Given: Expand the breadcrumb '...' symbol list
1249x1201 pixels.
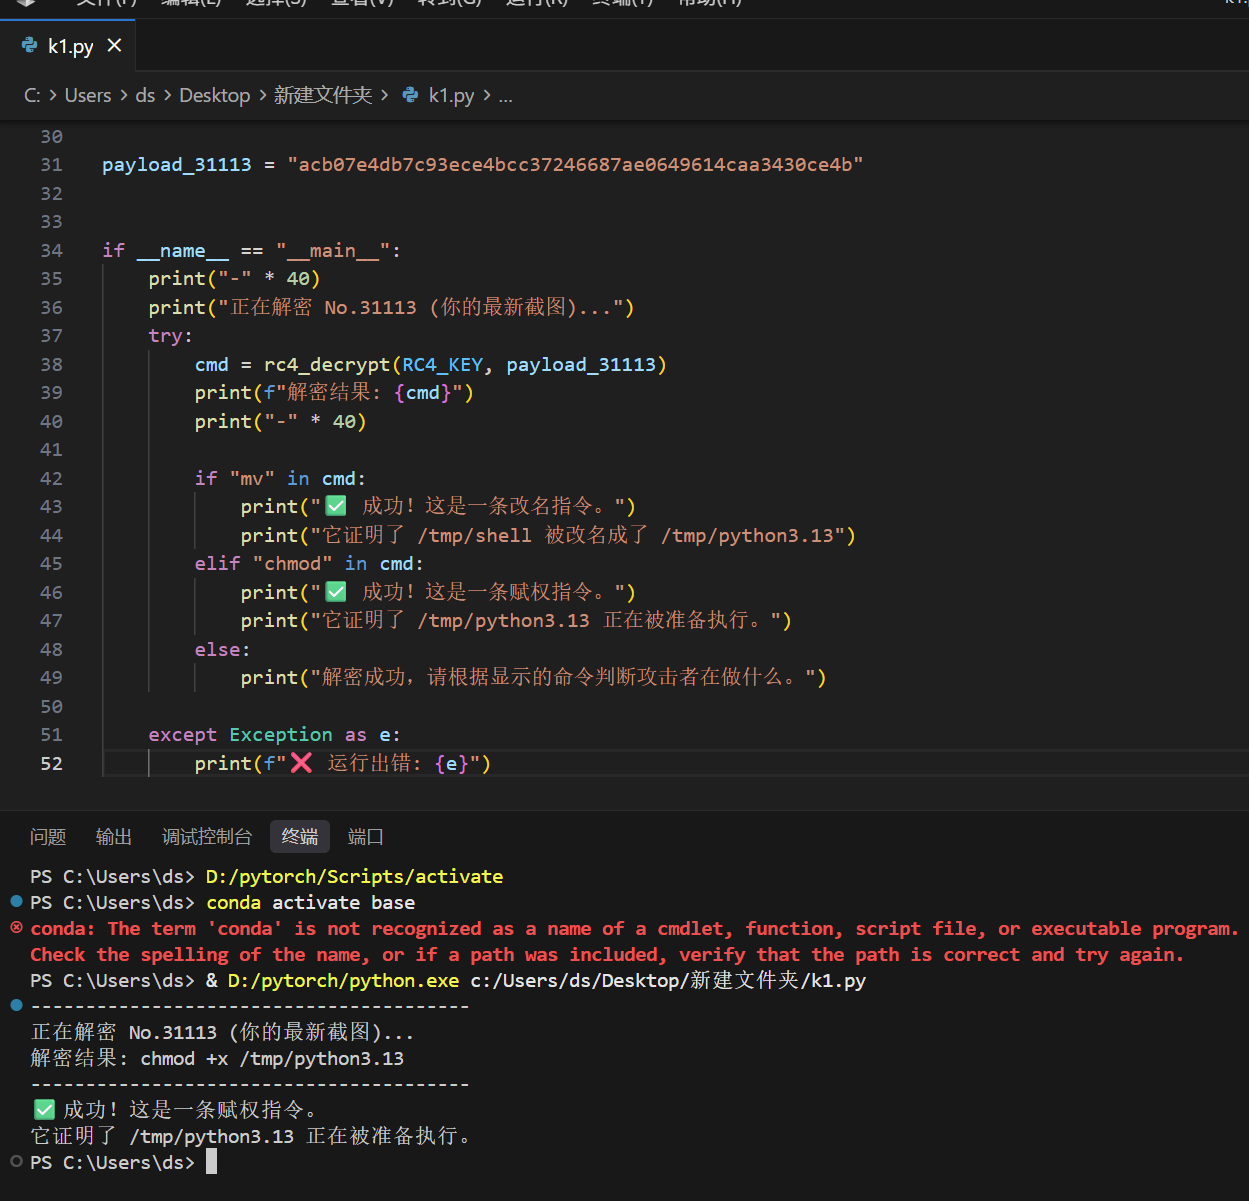Looking at the screenshot, I should [x=505, y=95].
